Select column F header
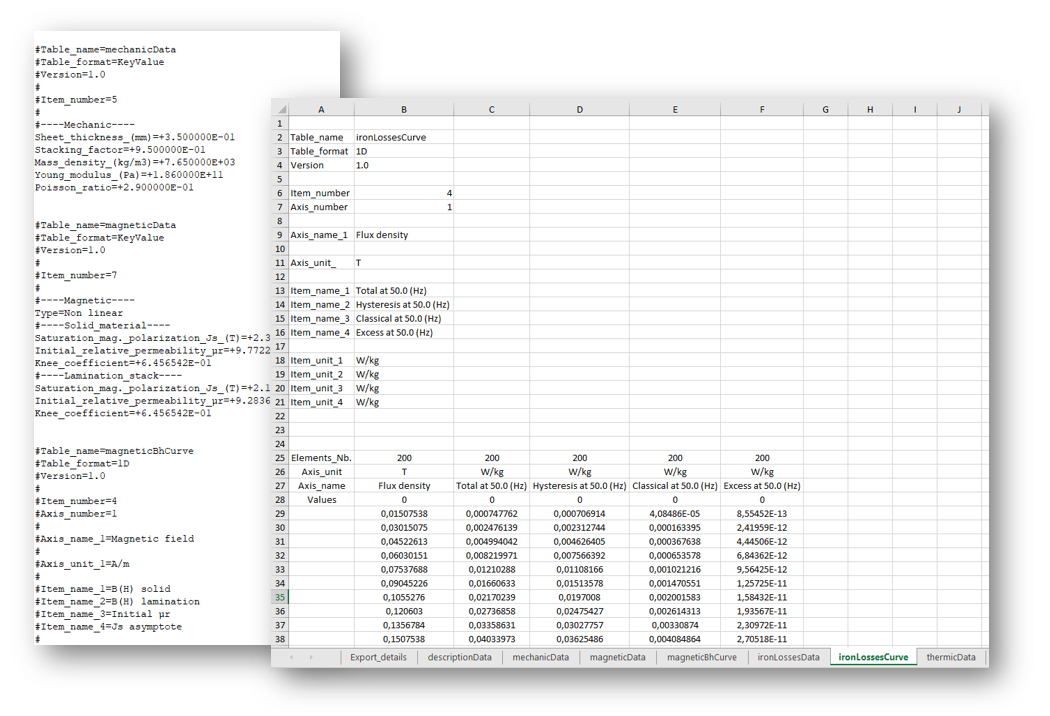The image size is (1050, 716). [x=762, y=109]
